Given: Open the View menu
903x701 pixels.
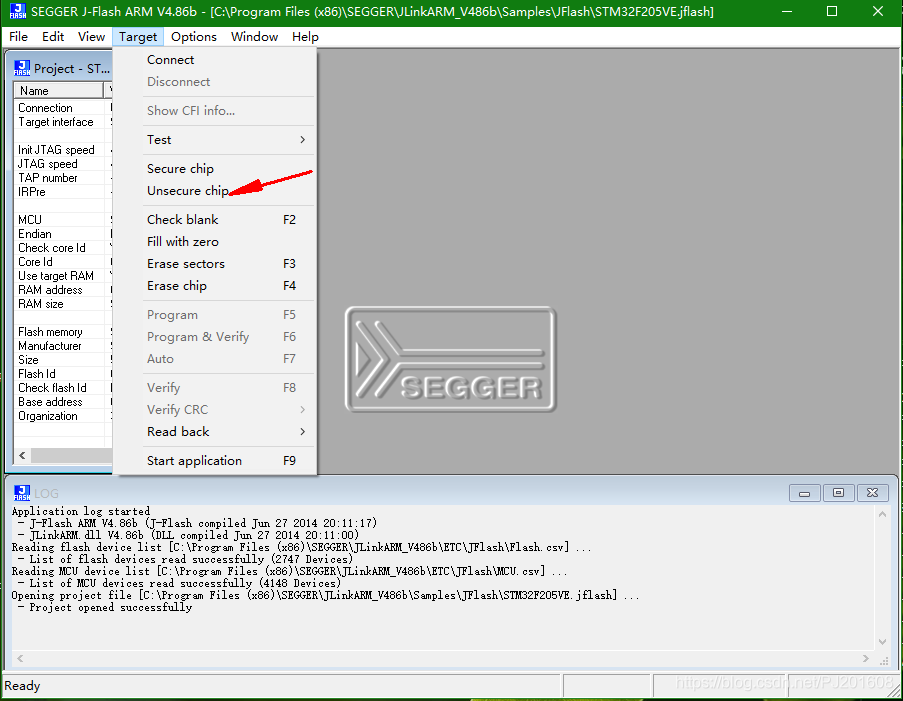Looking at the screenshot, I should (91, 37).
